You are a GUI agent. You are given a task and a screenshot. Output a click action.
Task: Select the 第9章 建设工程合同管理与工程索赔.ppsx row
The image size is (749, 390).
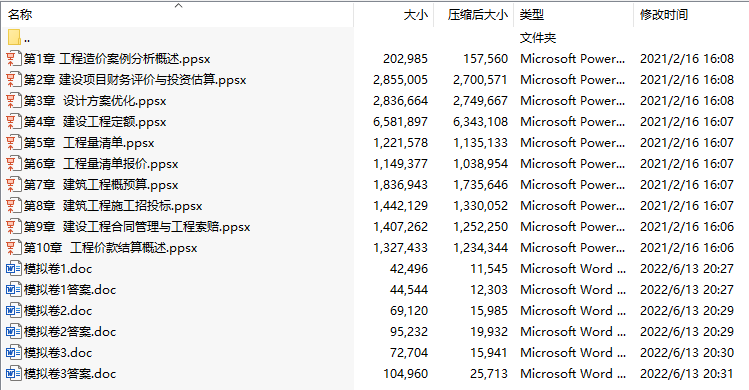pyautogui.click(x=374, y=227)
